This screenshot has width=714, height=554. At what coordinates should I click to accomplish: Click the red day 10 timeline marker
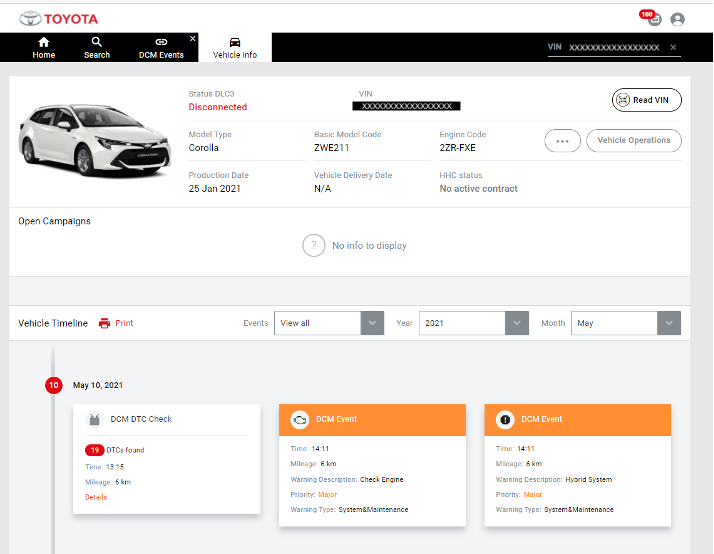pyautogui.click(x=54, y=385)
